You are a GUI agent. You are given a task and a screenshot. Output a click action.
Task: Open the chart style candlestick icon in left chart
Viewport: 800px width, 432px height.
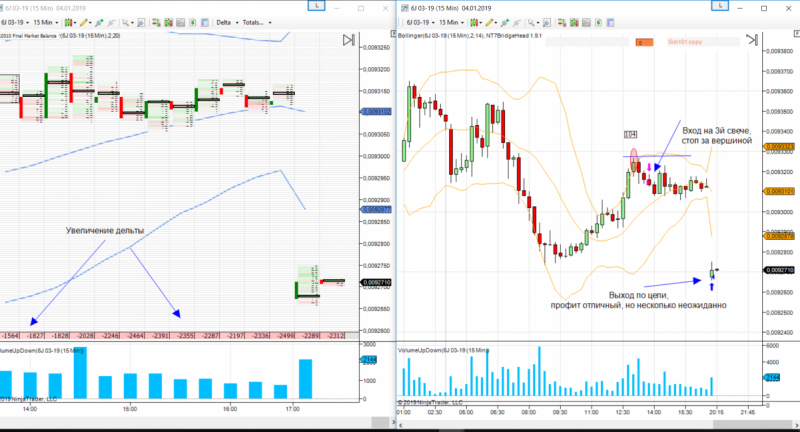pyautogui.click(x=68, y=22)
